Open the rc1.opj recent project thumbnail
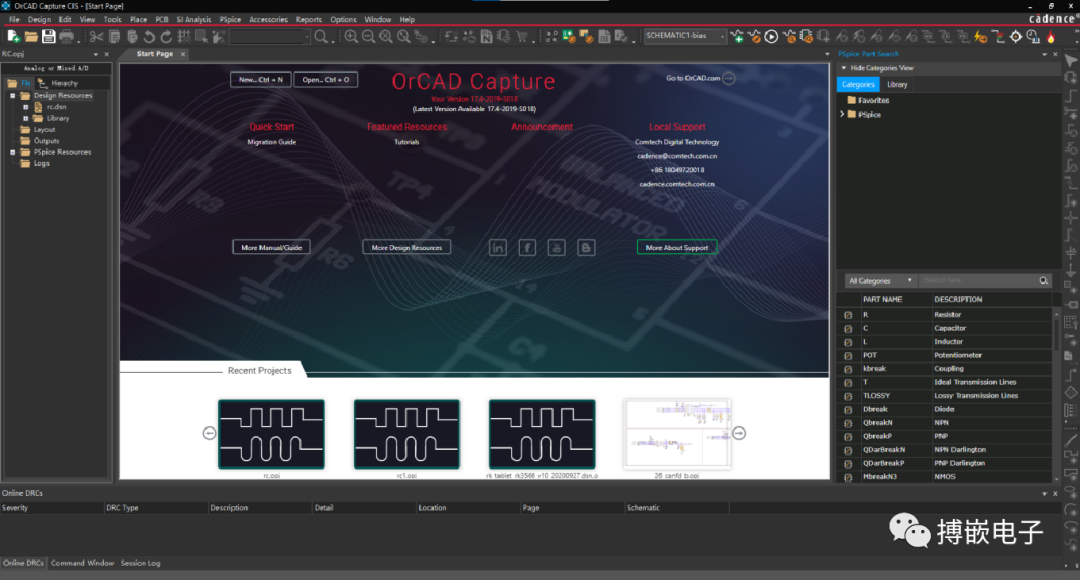The width and height of the screenshot is (1080, 580). tap(406, 435)
